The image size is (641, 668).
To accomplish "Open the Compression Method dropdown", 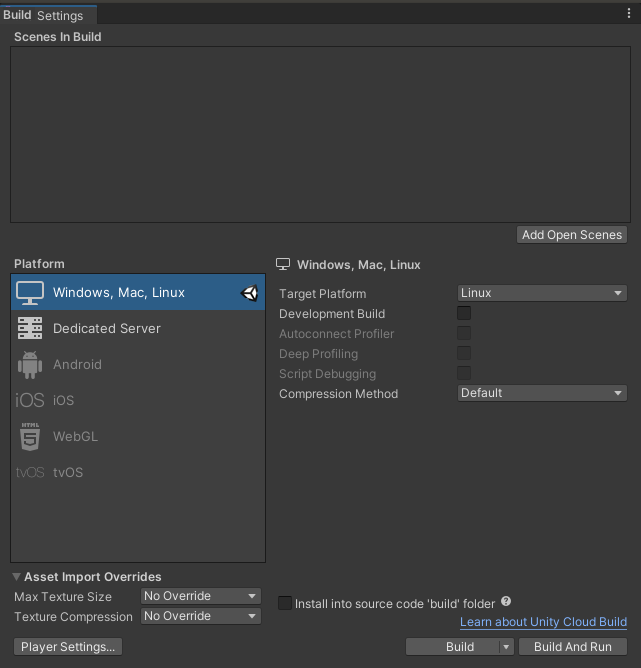I will click(541, 393).
